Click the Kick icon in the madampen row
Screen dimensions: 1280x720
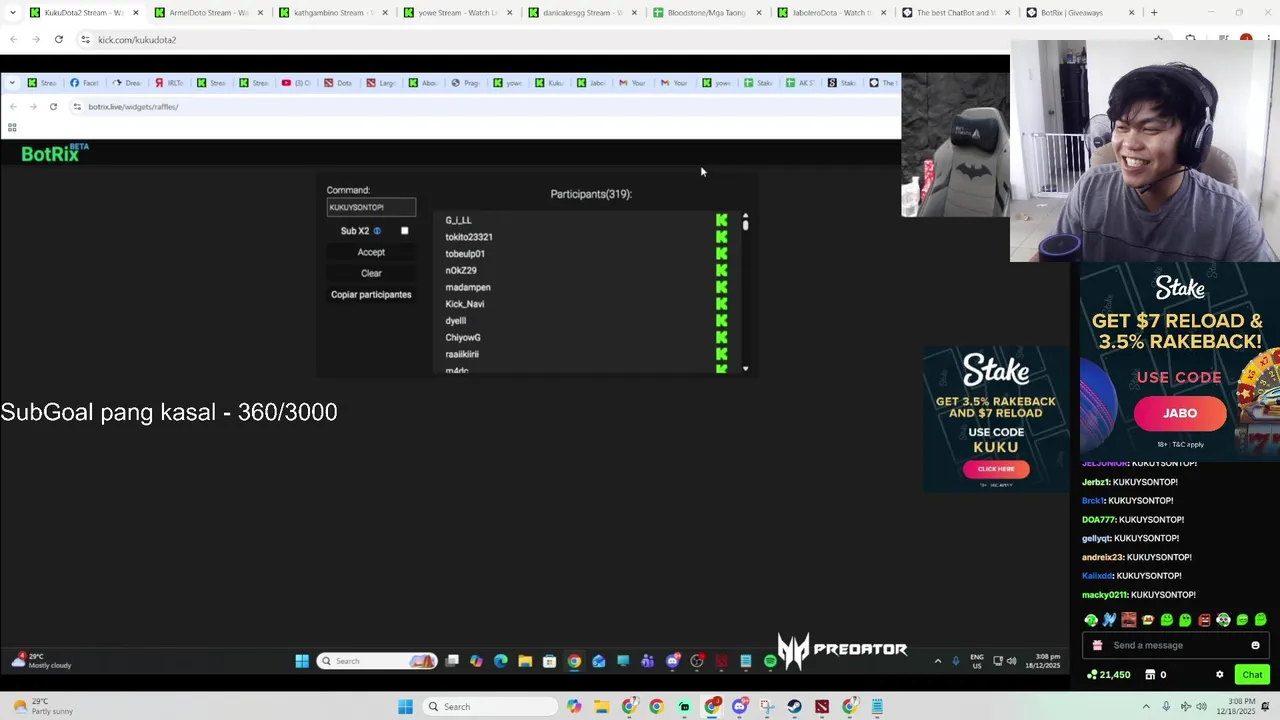pyautogui.click(x=722, y=287)
